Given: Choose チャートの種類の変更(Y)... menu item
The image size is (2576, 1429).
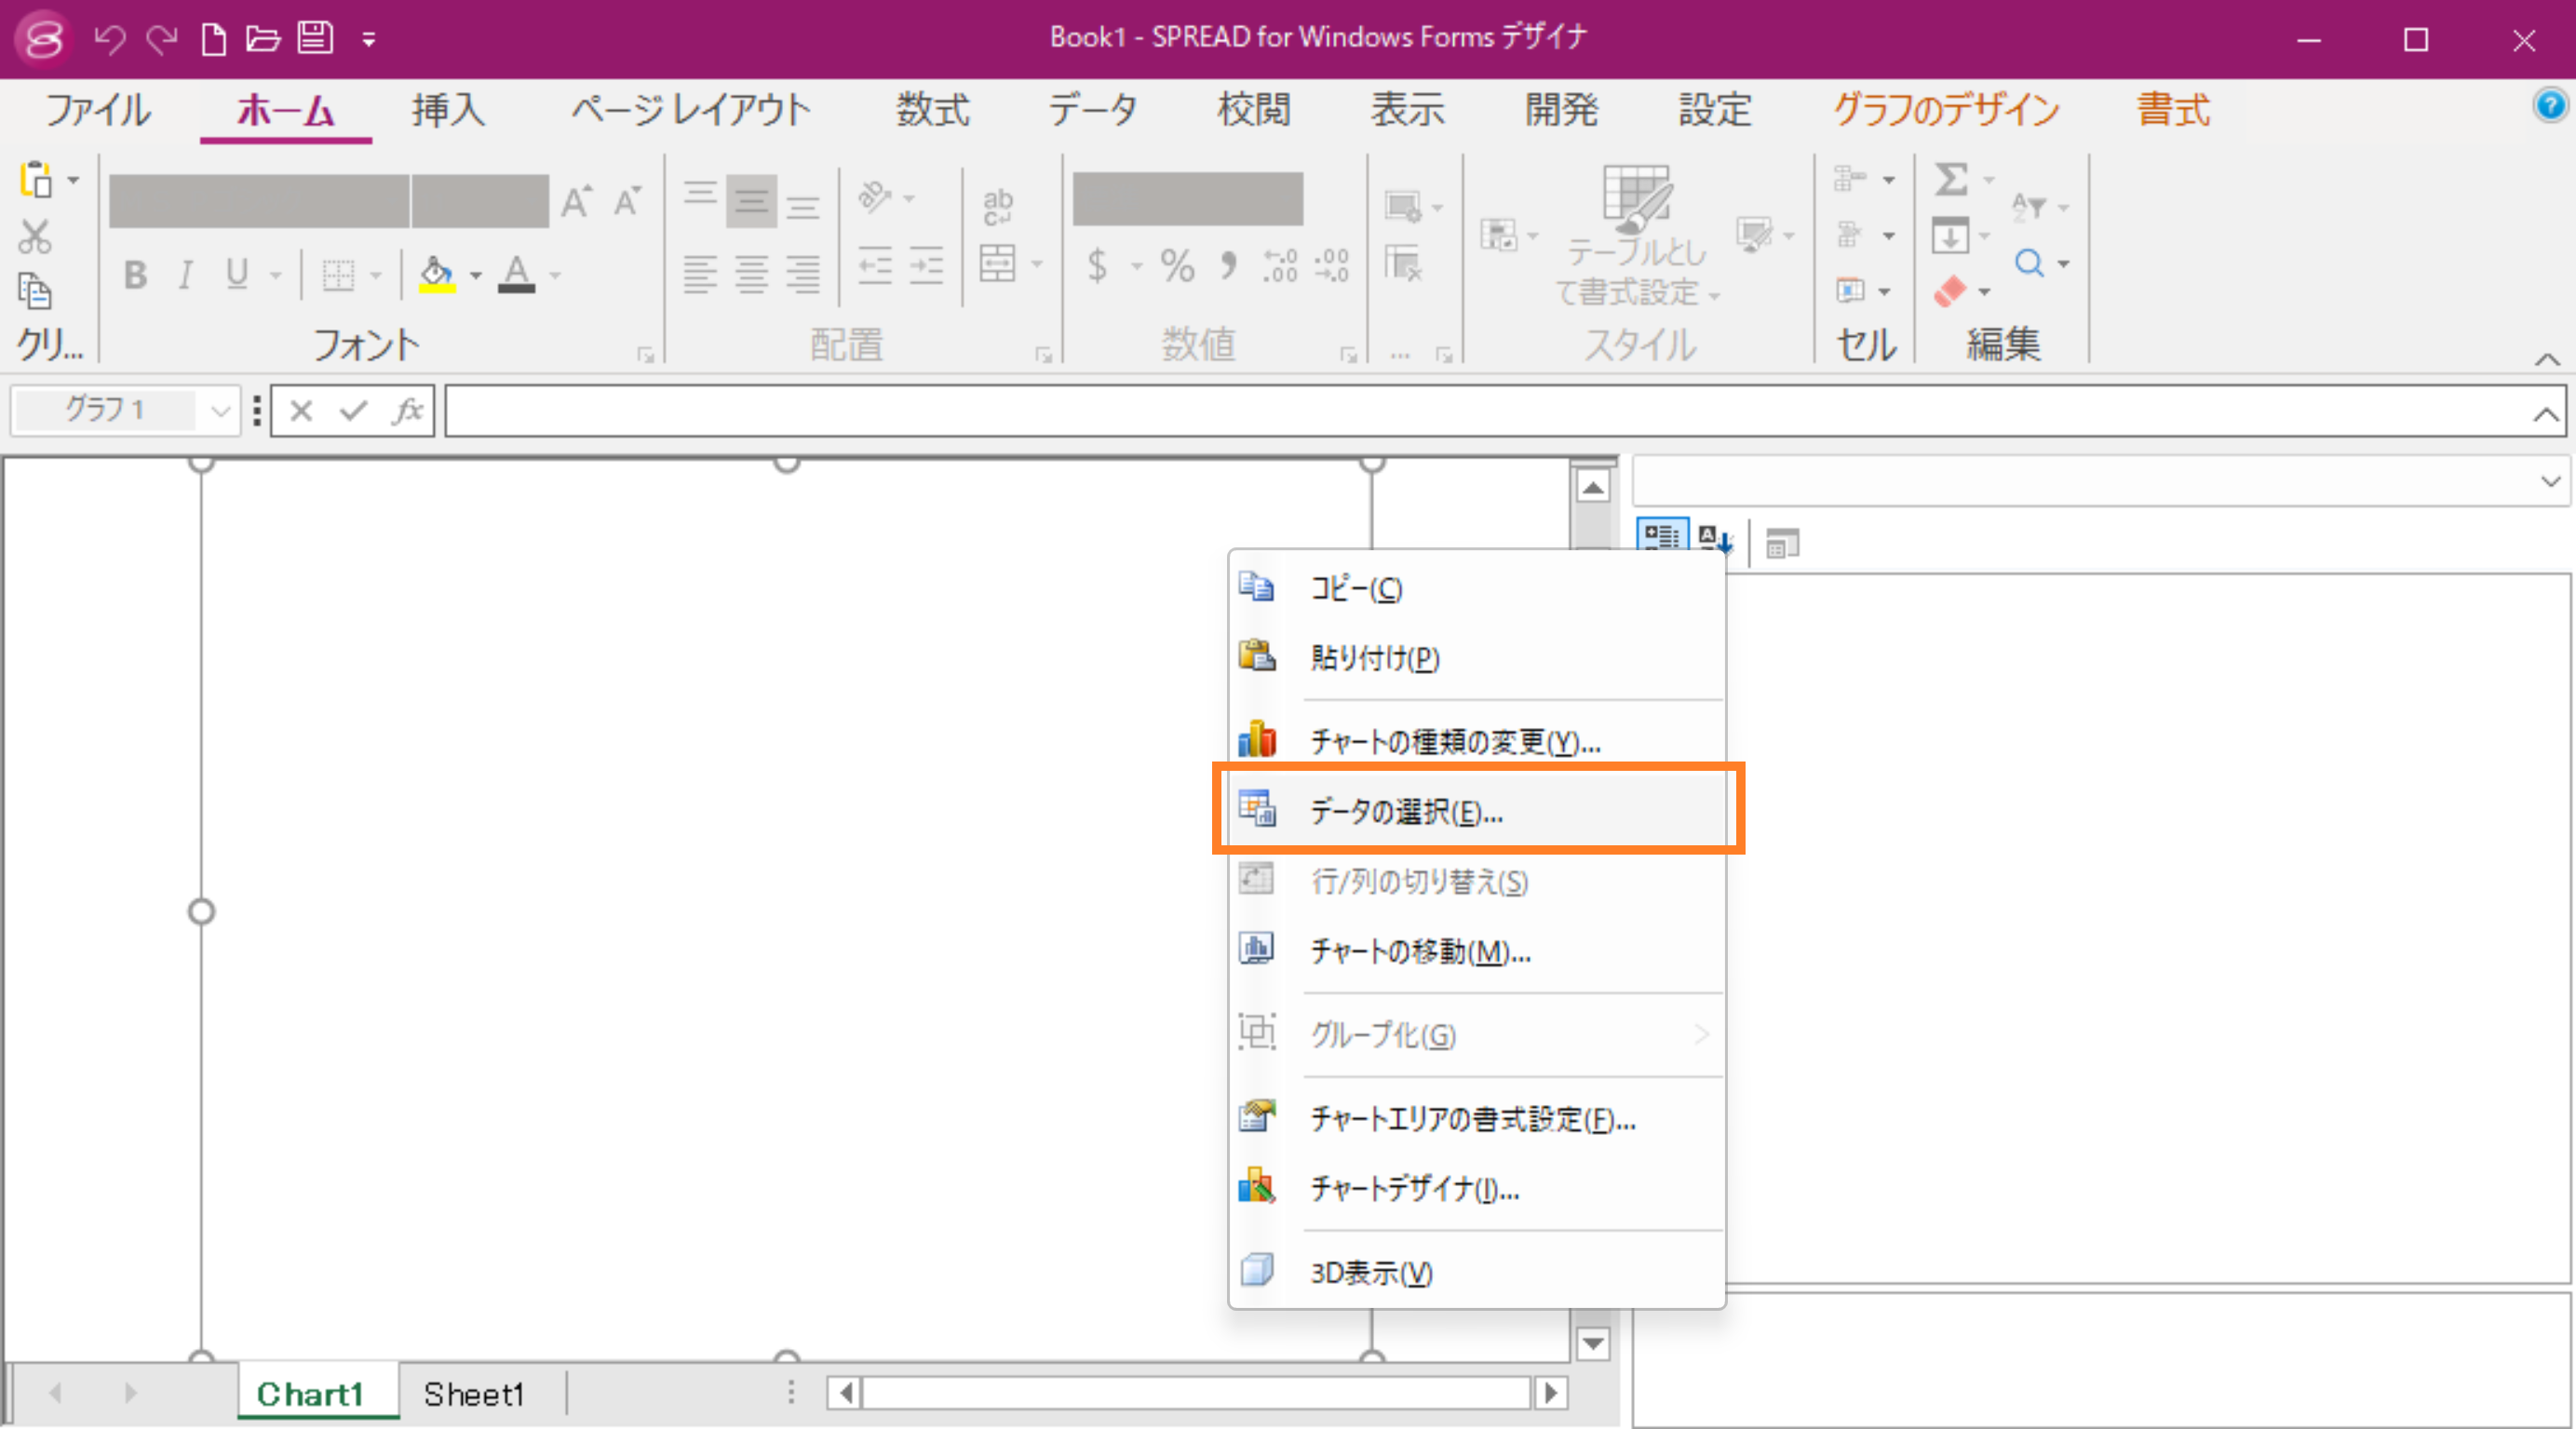Looking at the screenshot, I should point(1478,741).
